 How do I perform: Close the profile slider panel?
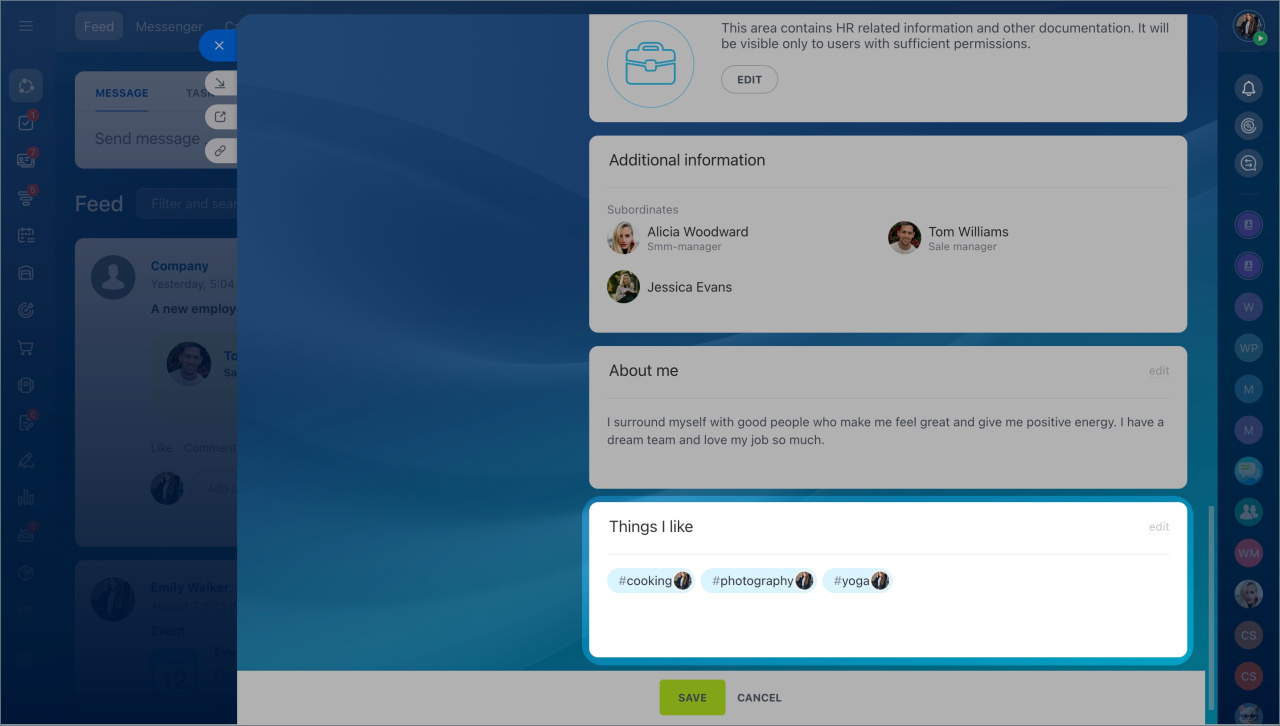tap(219, 45)
